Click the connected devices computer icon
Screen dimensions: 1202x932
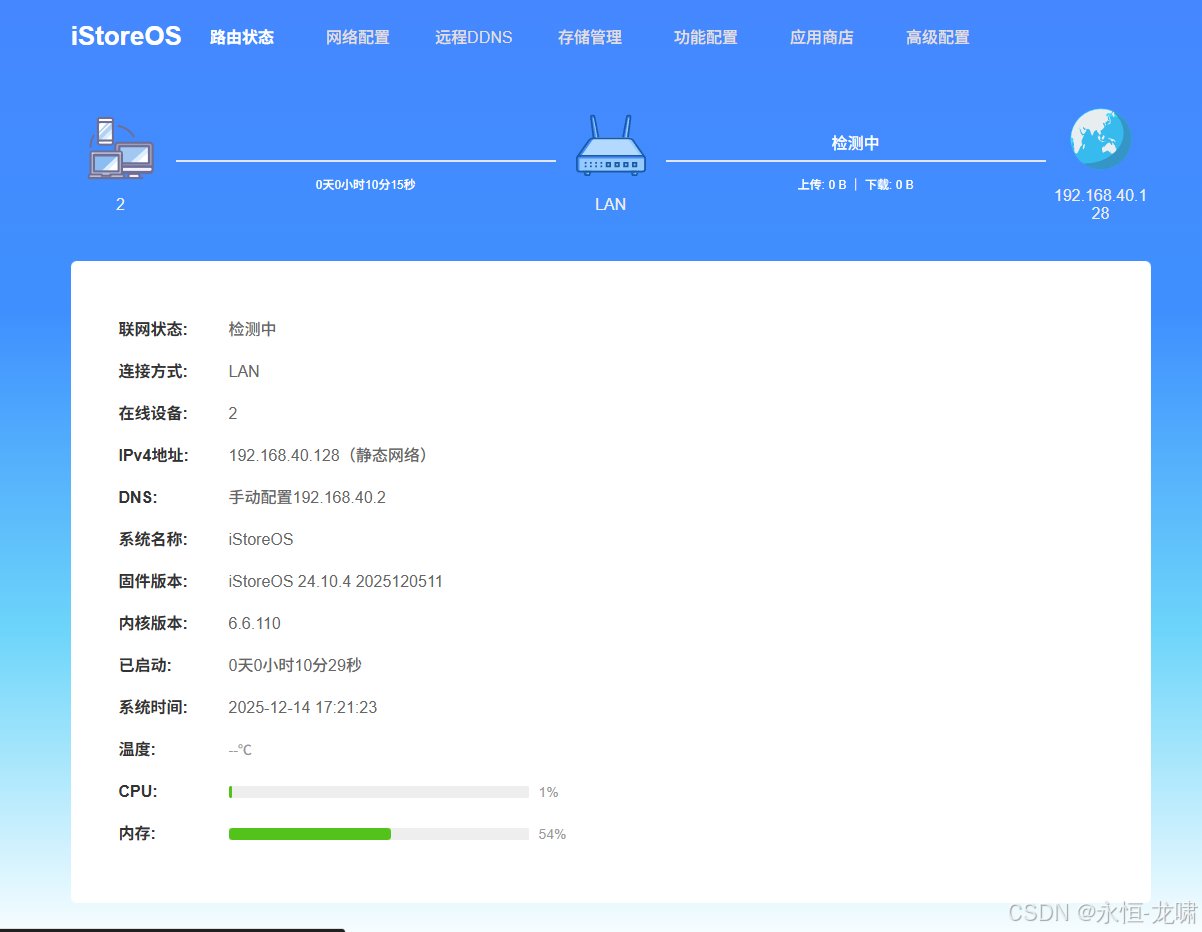[x=120, y=148]
